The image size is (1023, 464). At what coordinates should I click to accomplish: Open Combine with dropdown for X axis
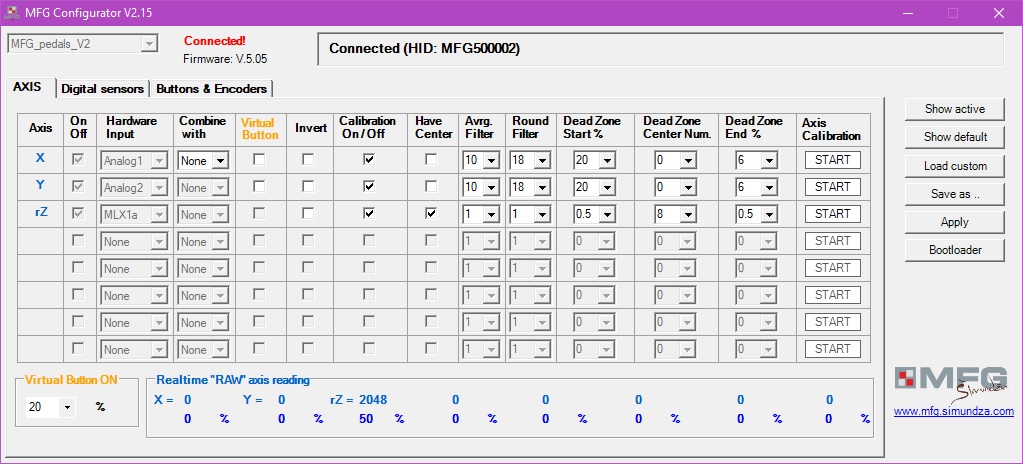tap(203, 161)
